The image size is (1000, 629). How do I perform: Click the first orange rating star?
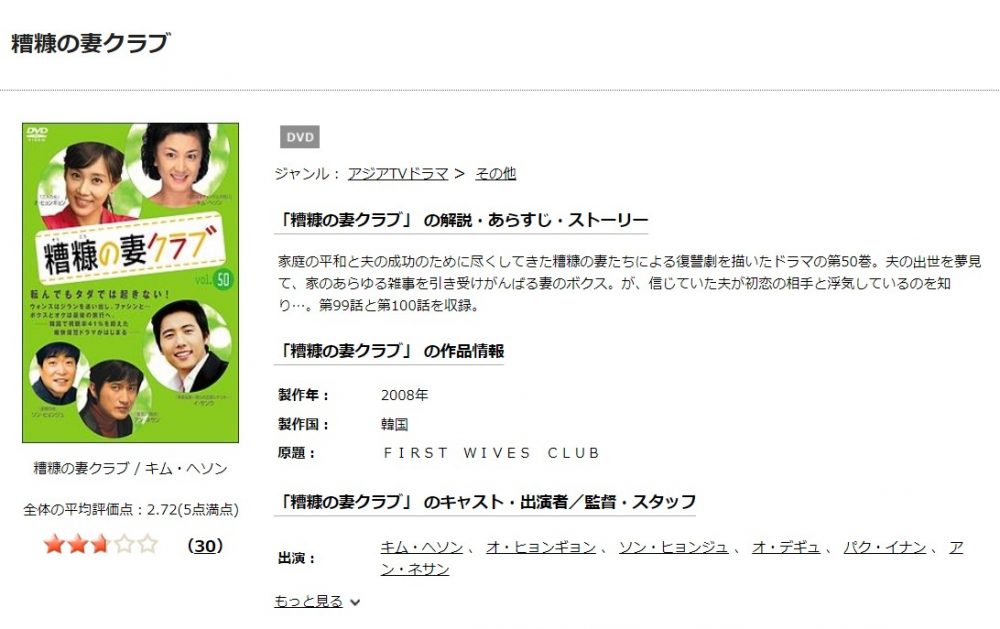click(x=54, y=545)
